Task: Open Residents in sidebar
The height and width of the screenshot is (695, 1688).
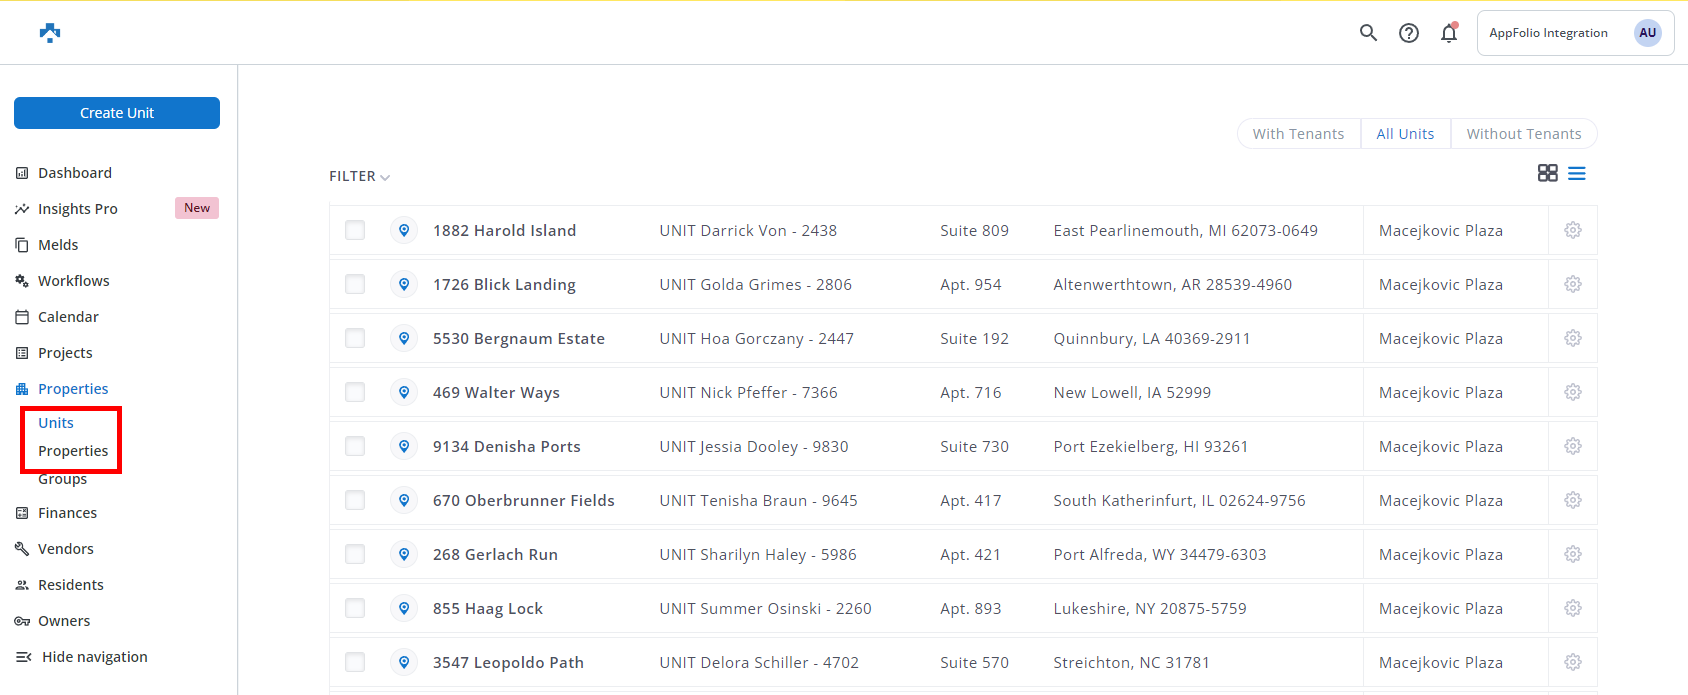Action: pos(60,585)
